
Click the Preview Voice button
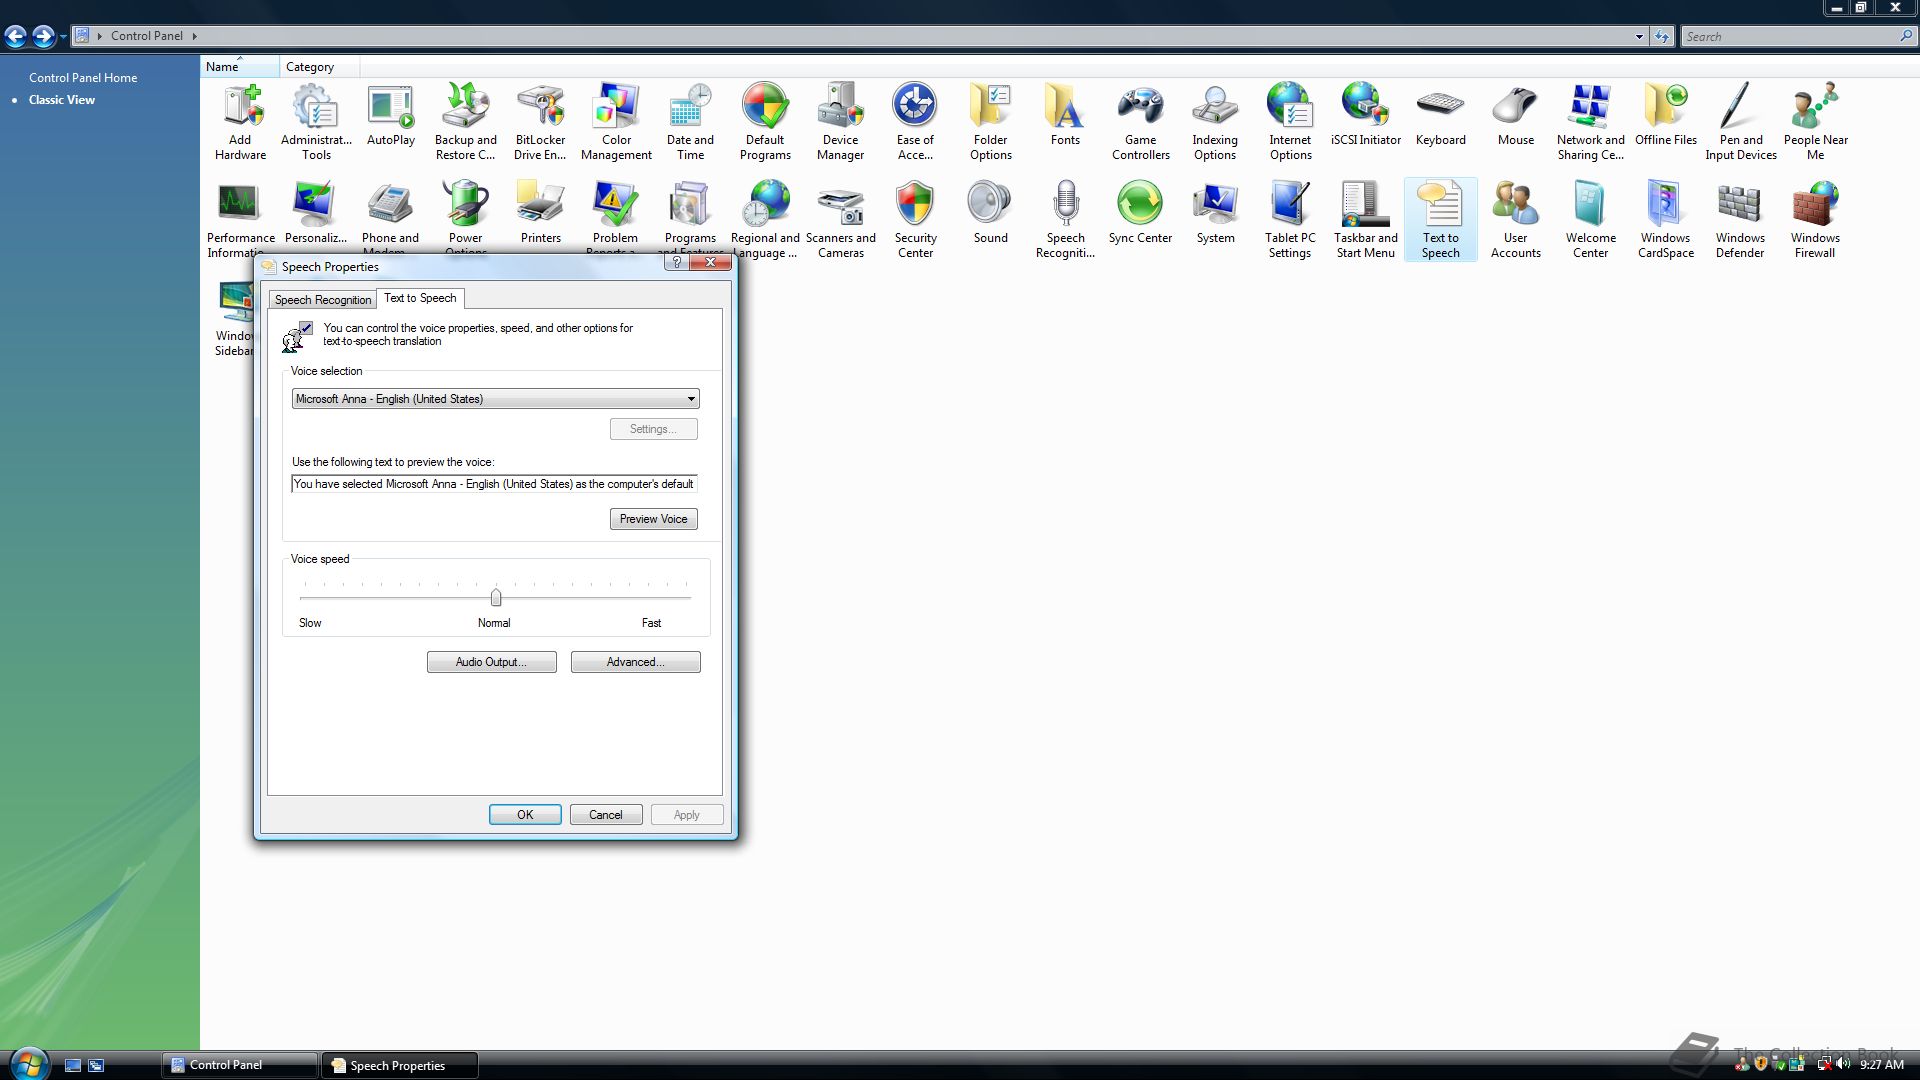point(653,519)
